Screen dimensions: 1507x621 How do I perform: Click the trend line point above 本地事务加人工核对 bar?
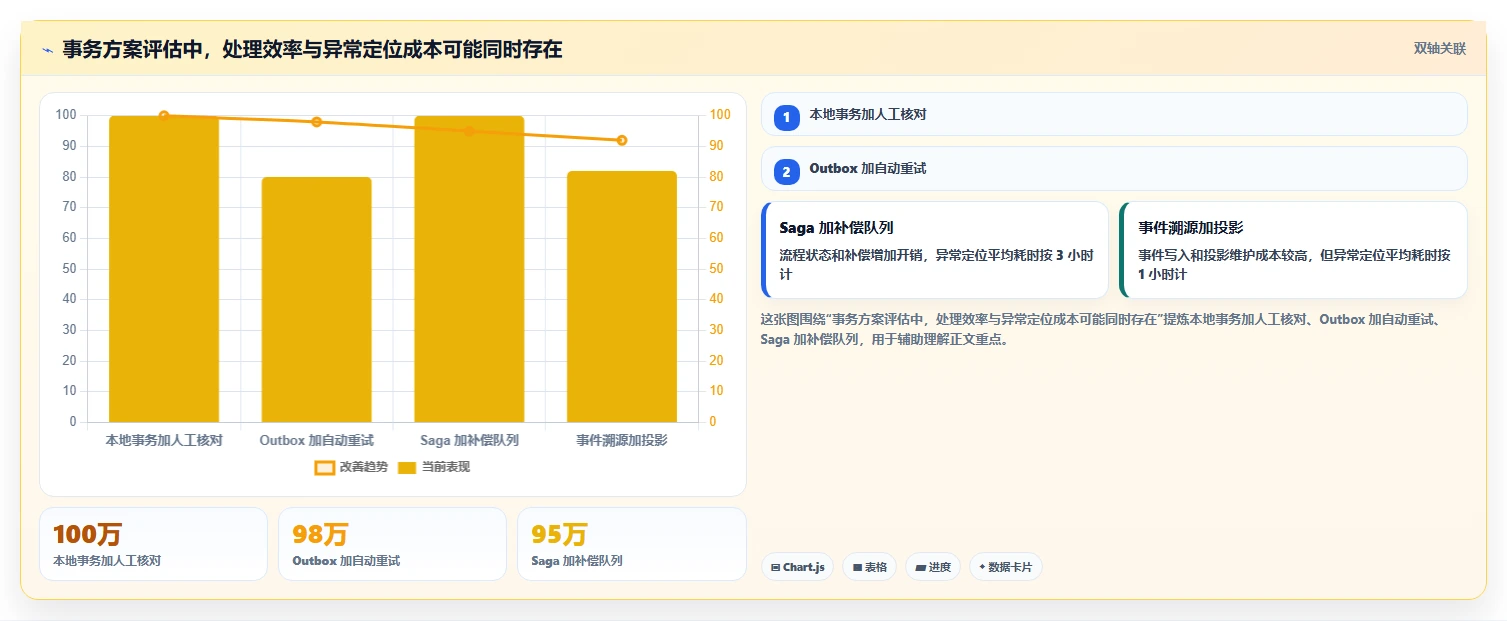click(x=164, y=116)
